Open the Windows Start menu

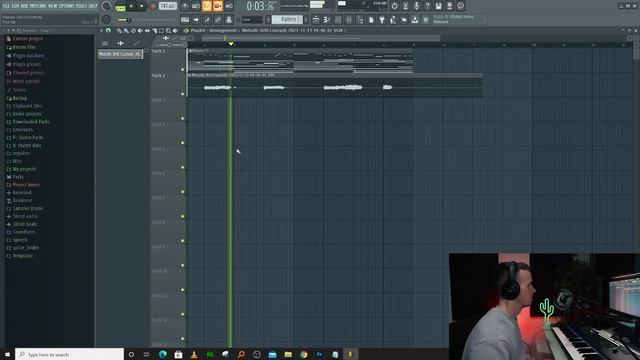coord(7,354)
